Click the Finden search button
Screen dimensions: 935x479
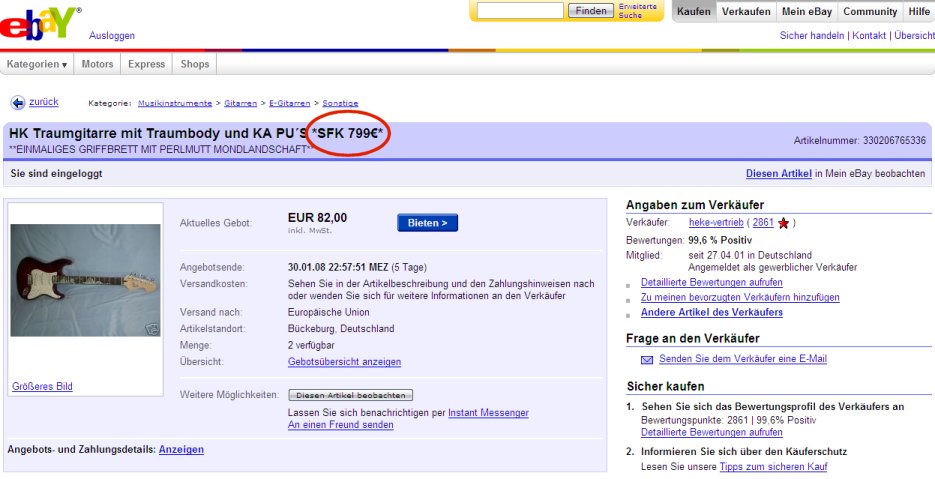[591, 11]
